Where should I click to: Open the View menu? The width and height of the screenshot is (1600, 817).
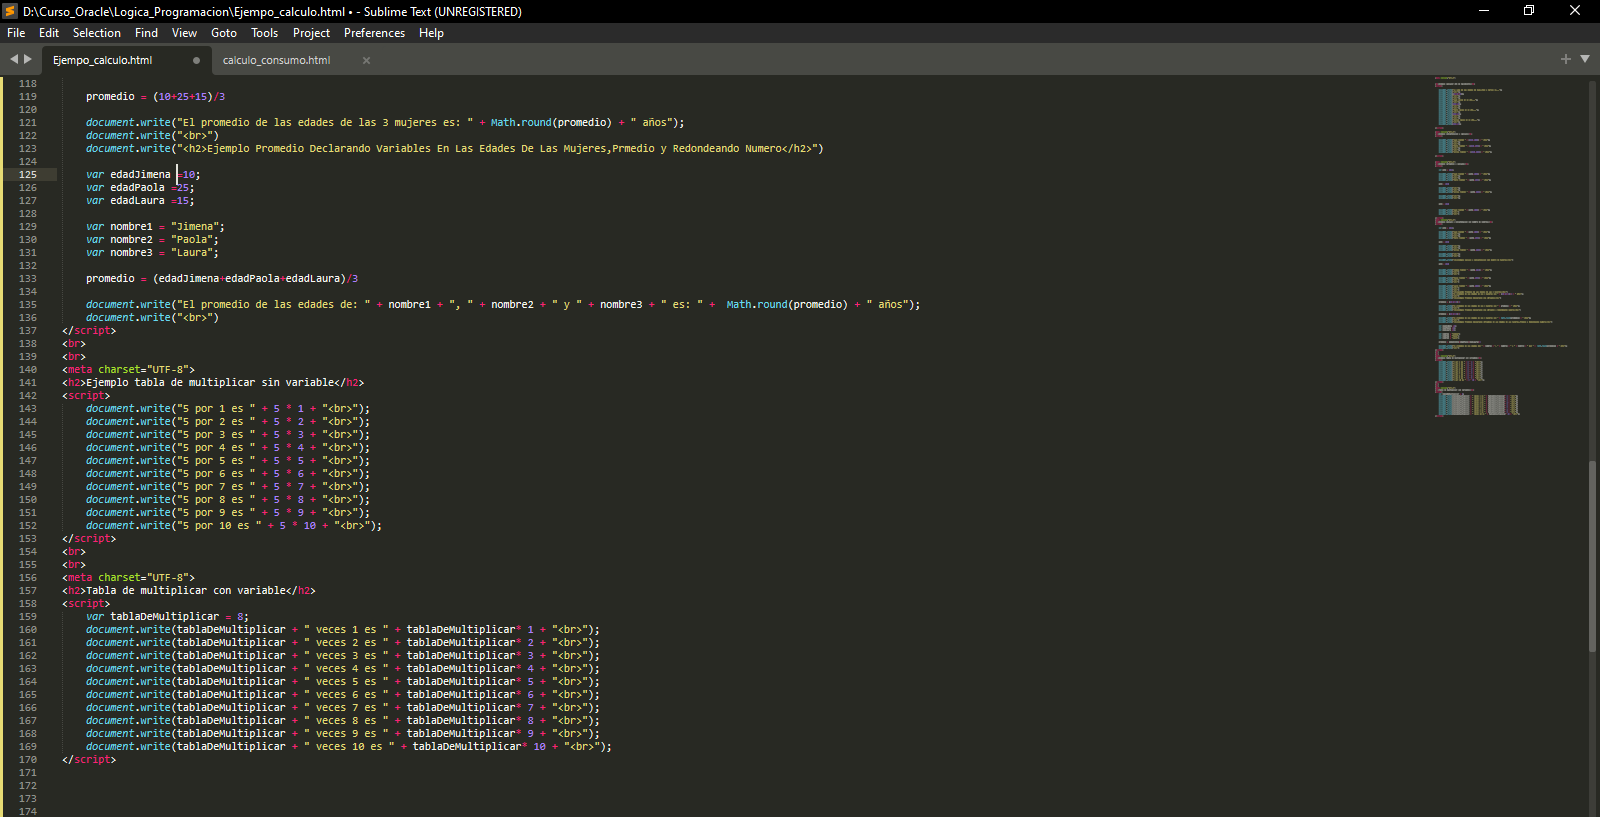(x=184, y=33)
